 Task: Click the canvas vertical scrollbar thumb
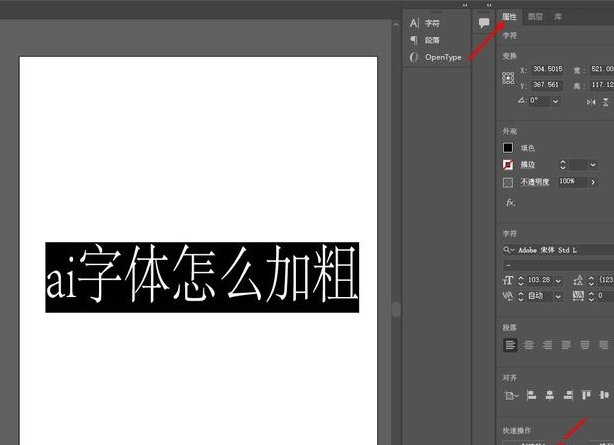[x=396, y=309]
